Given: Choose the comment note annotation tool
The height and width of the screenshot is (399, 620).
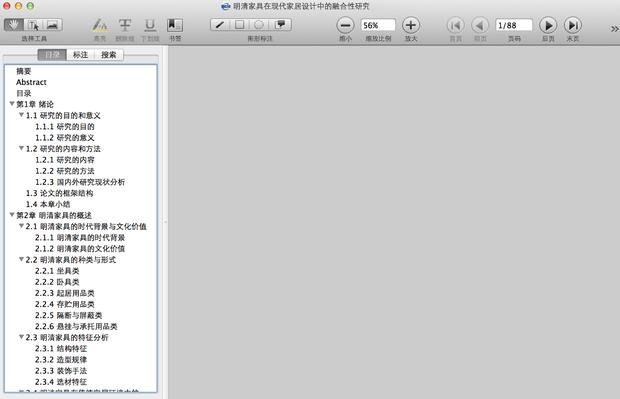Looking at the screenshot, I should click(x=281, y=25).
